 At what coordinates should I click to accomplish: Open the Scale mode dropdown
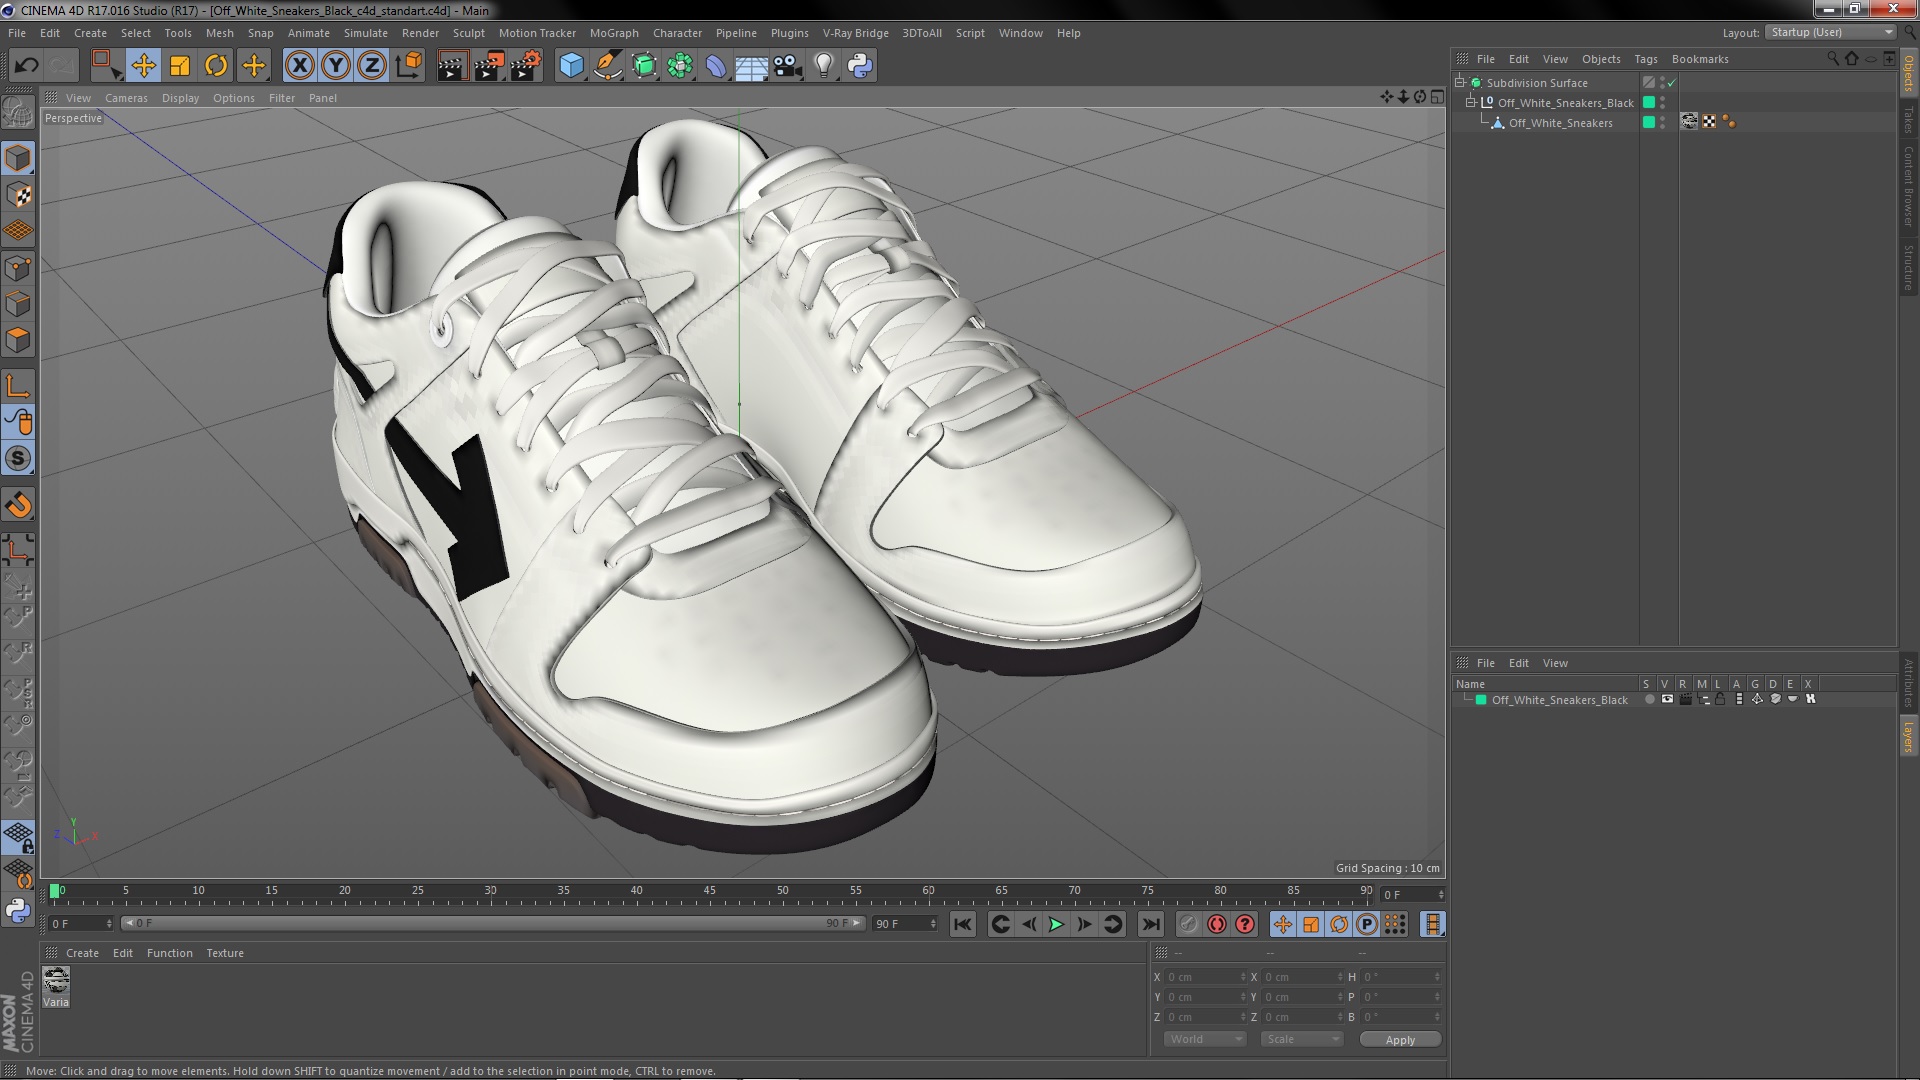(x=1301, y=1039)
